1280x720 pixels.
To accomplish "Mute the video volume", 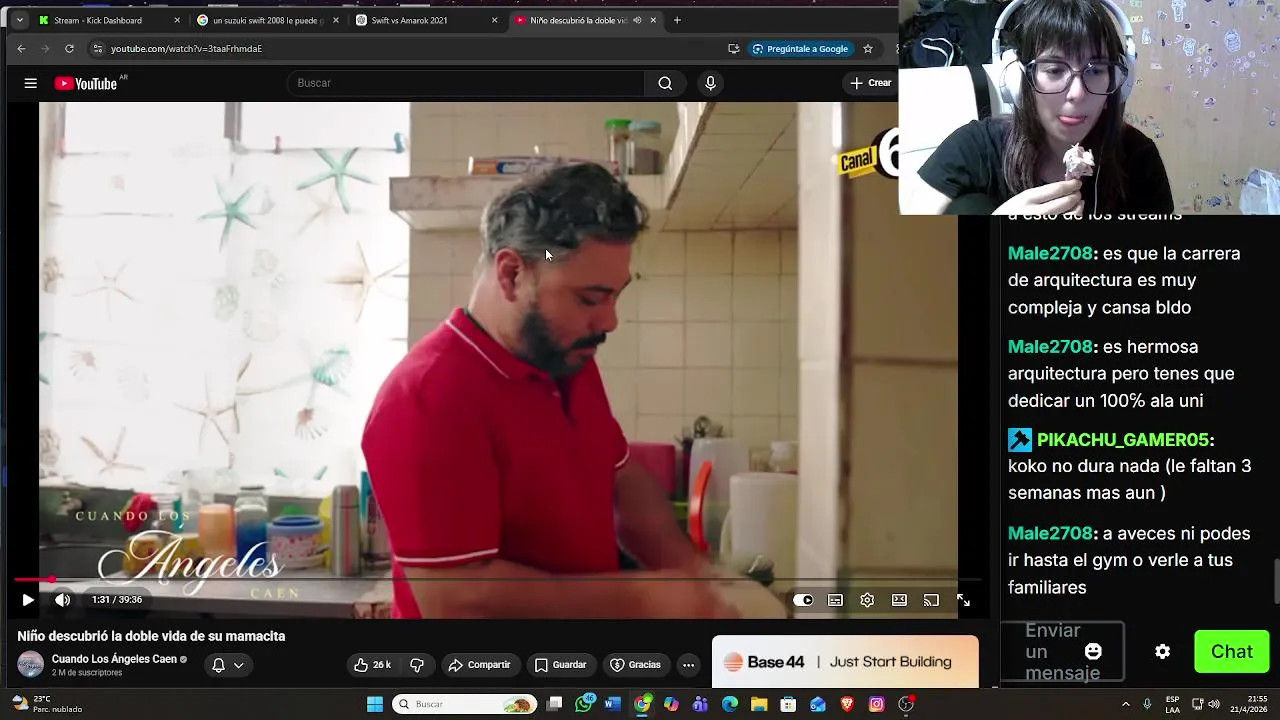I will 62,600.
